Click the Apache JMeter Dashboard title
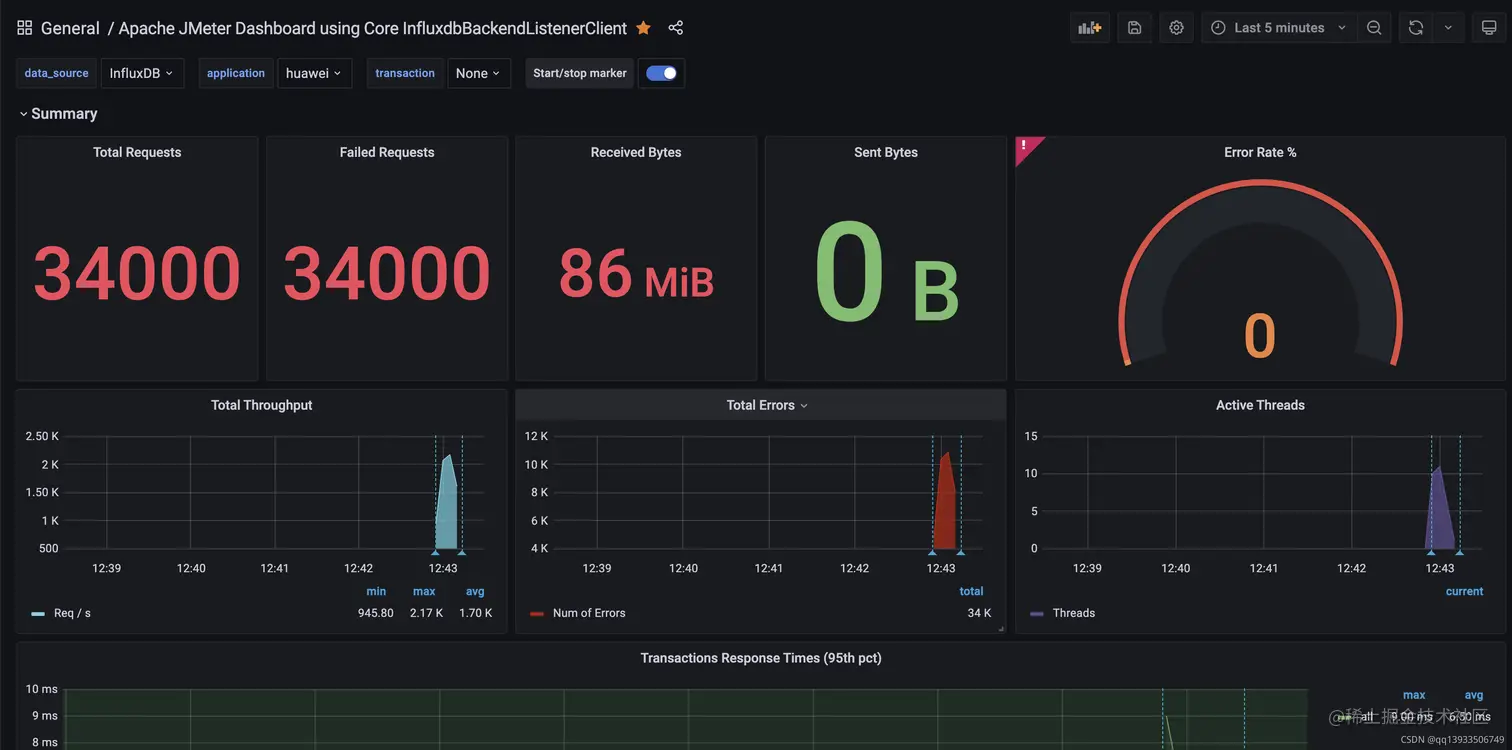 pos(373,28)
